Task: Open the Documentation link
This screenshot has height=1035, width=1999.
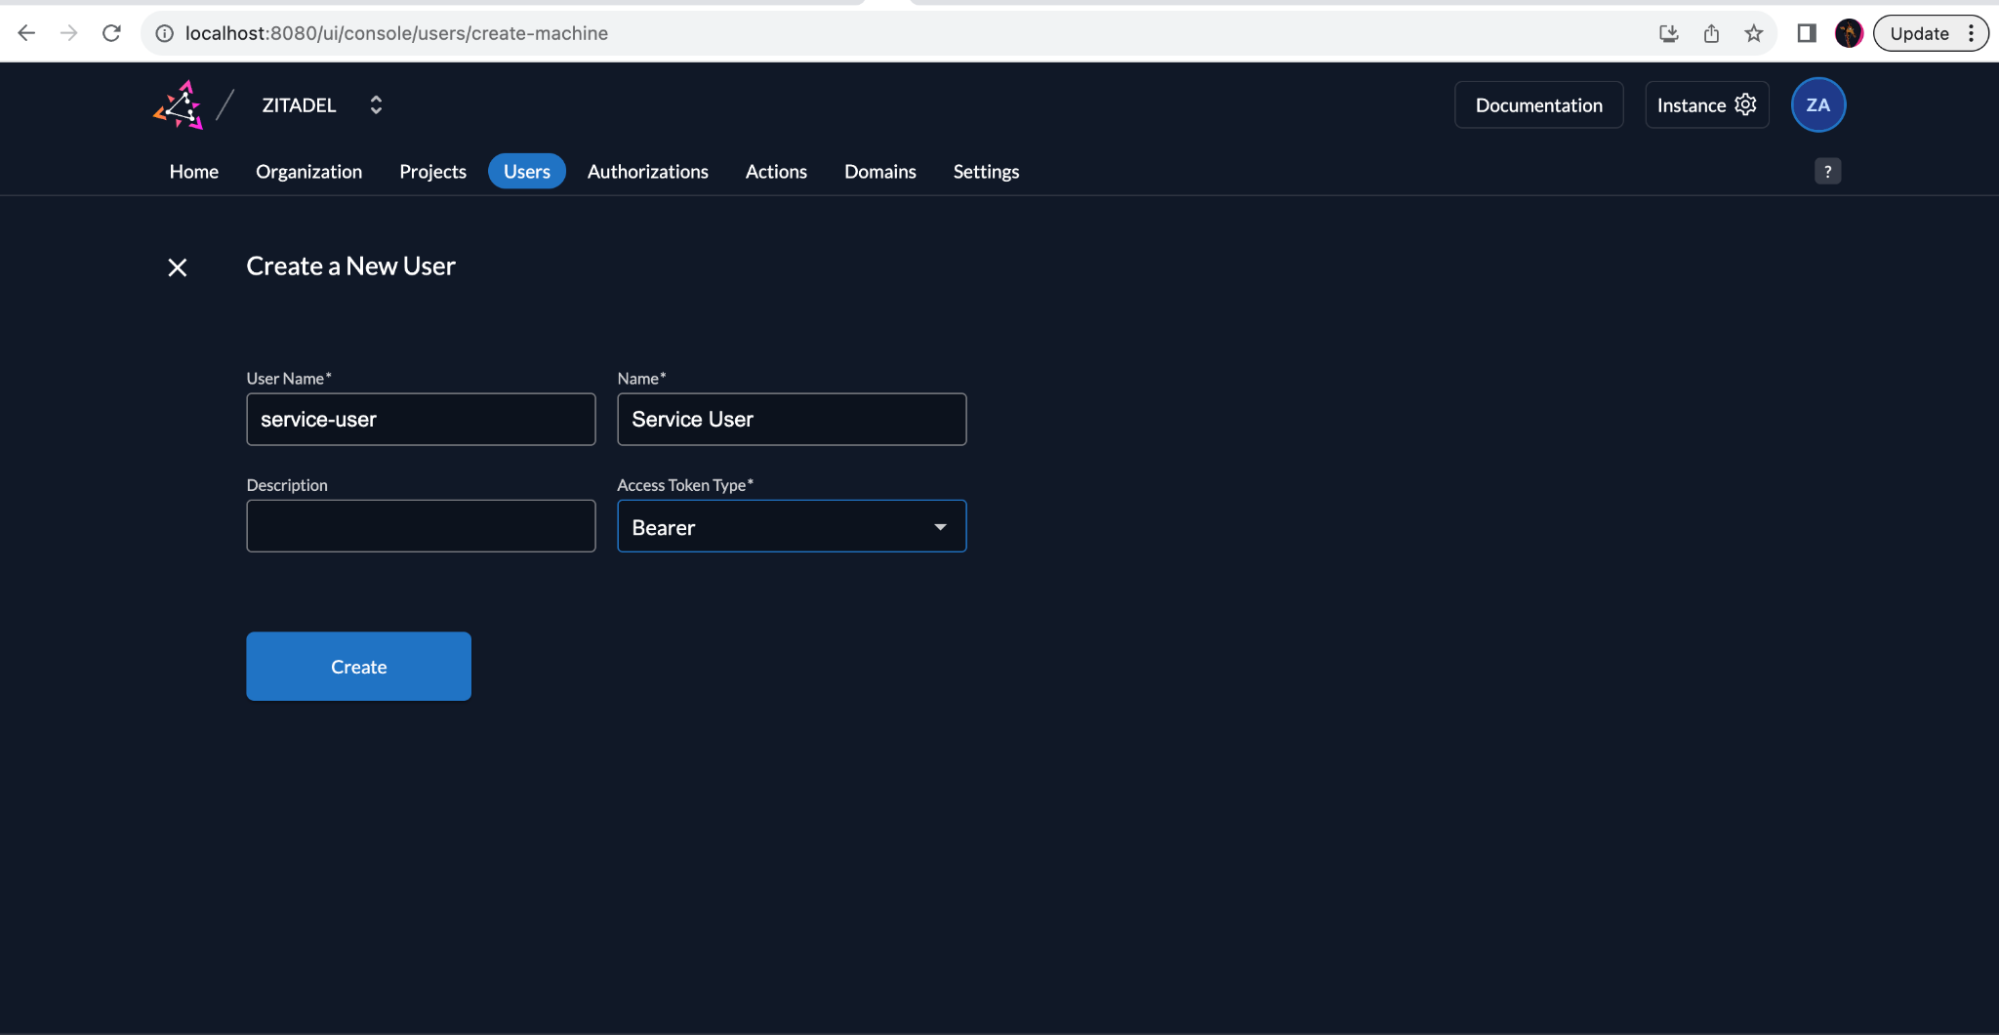Action: click(1538, 105)
